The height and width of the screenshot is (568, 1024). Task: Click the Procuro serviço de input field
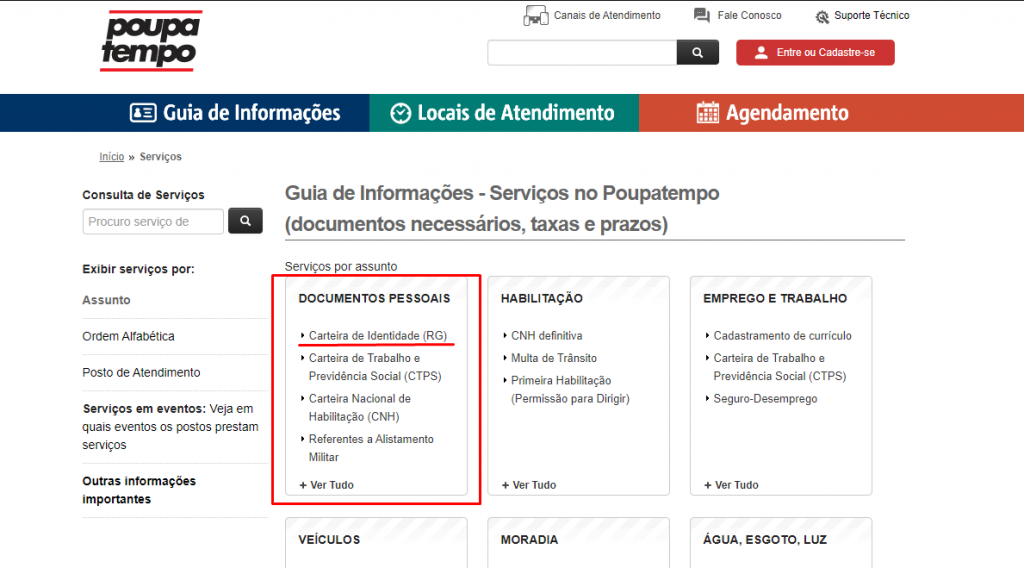(x=153, y=222)
